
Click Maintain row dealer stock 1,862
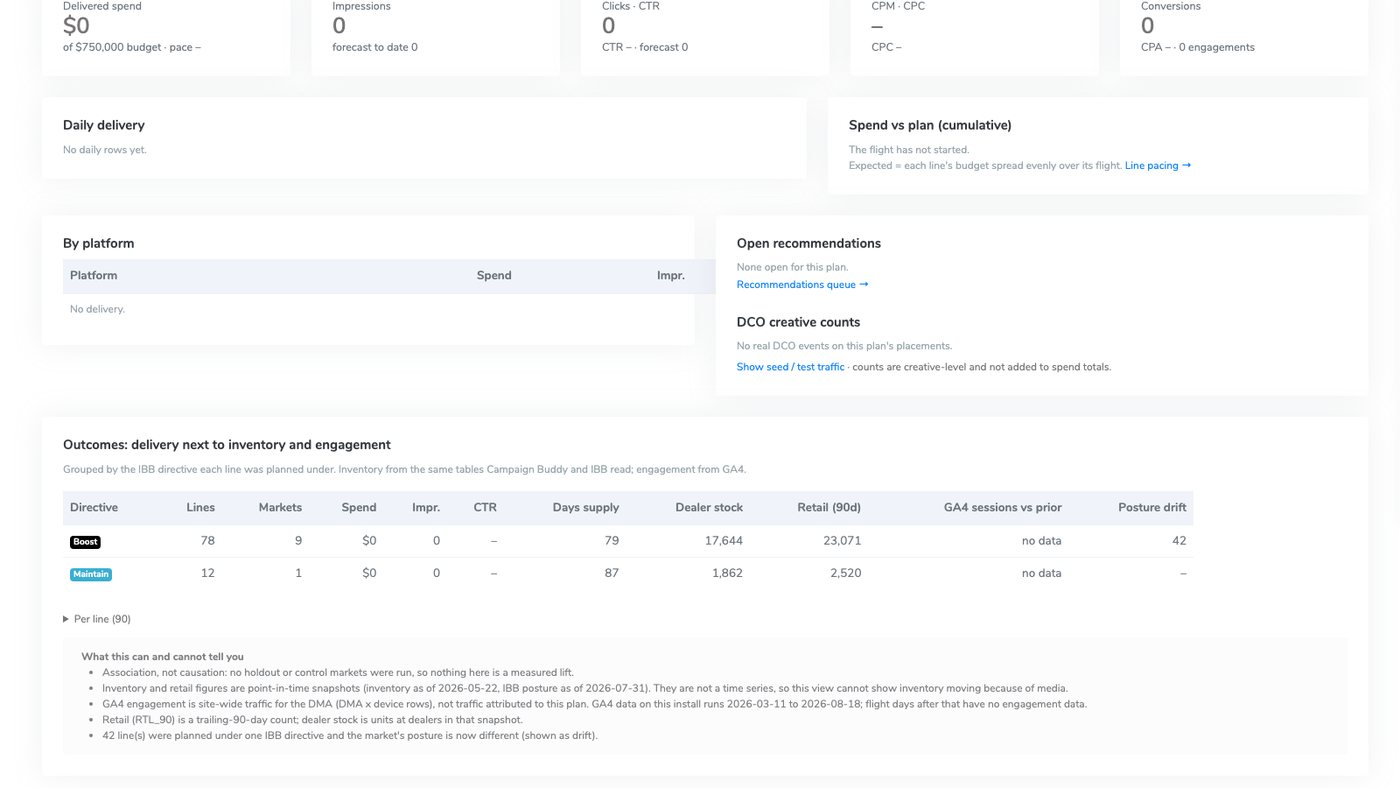[x=725, y=573]
